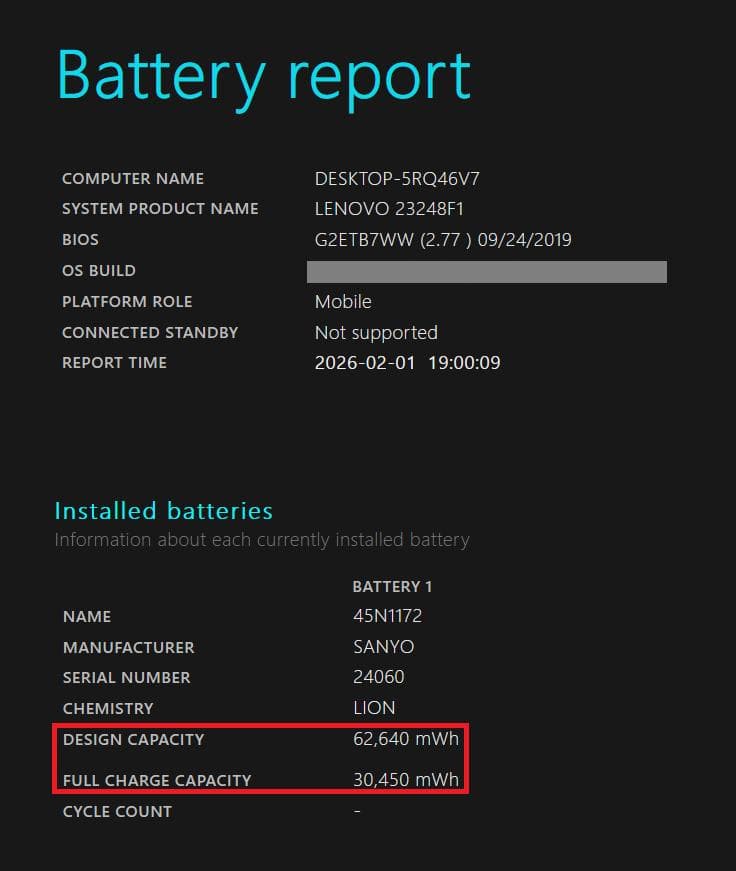Viewport: 736px width, 871px height.
Task: Click the 62,640 mWh design capacity value
Action: point(405,740)
